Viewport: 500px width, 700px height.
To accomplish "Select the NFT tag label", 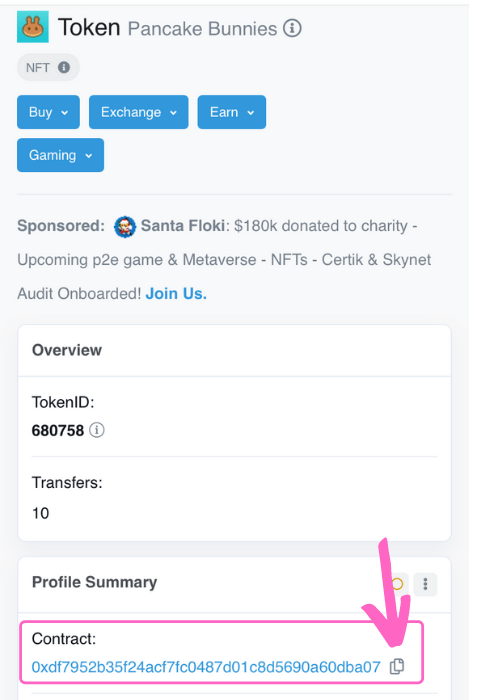I will click(38, 68).
